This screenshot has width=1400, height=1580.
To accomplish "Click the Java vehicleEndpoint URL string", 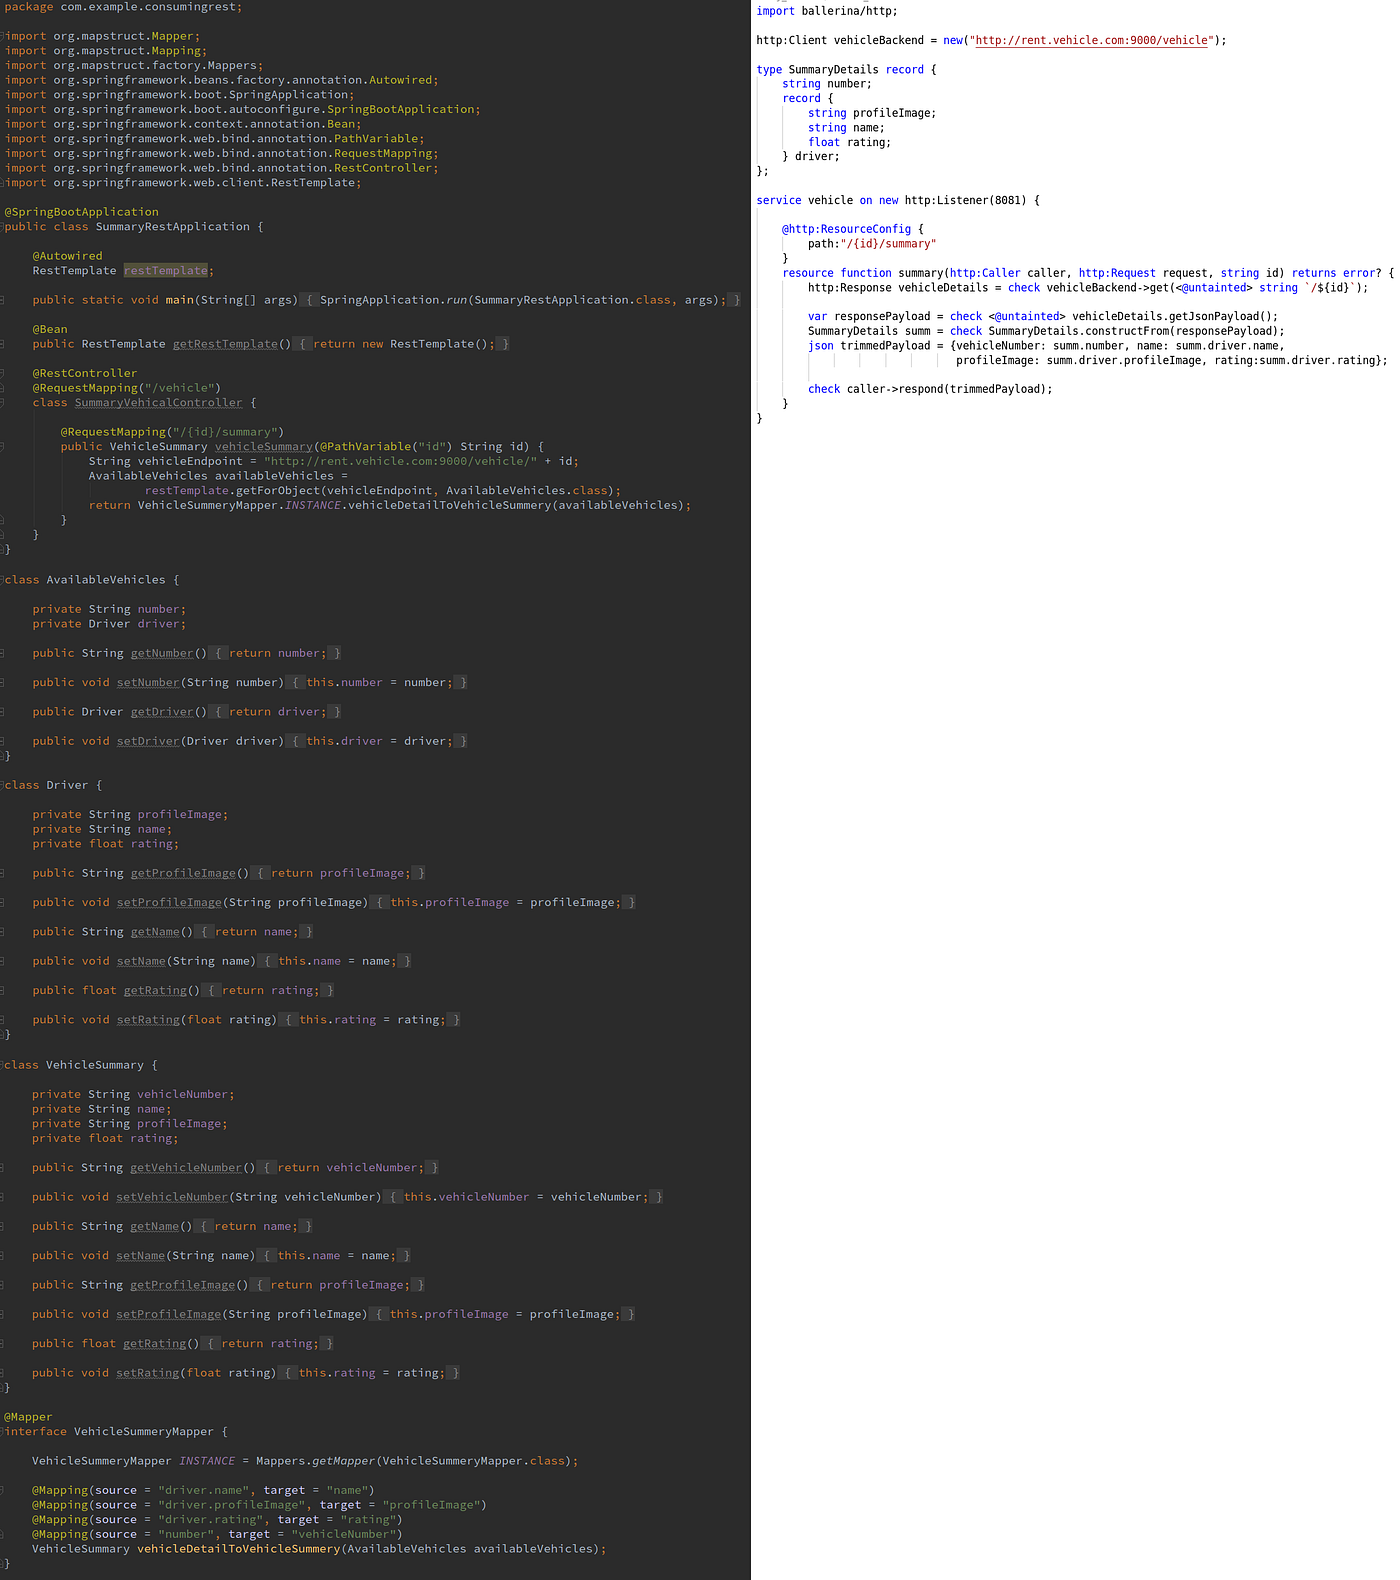I will tap(401, 461).
